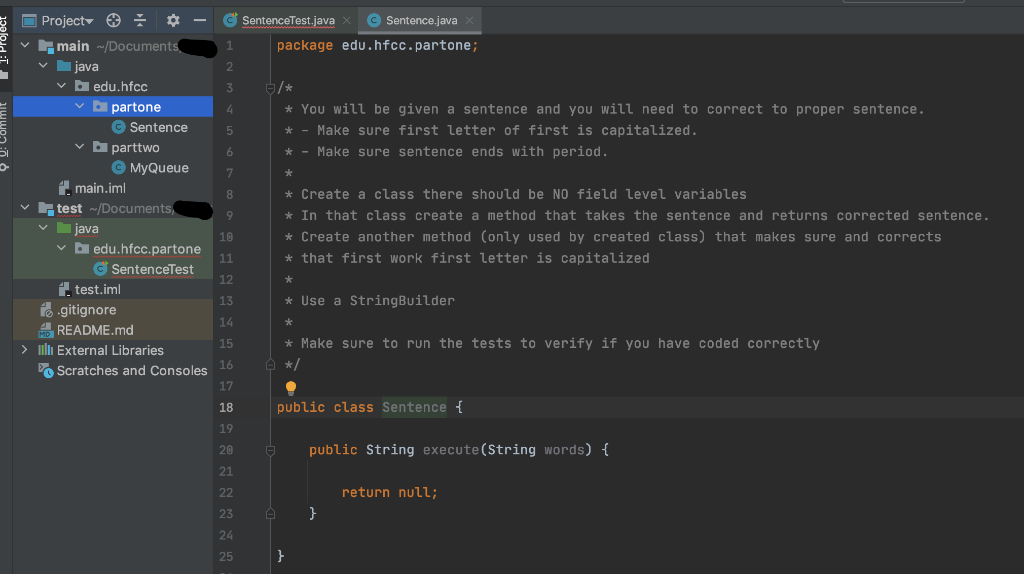
Task: Open the 1: Project side tool window tab
Action: pyautogui.click(x=4, y=47)
